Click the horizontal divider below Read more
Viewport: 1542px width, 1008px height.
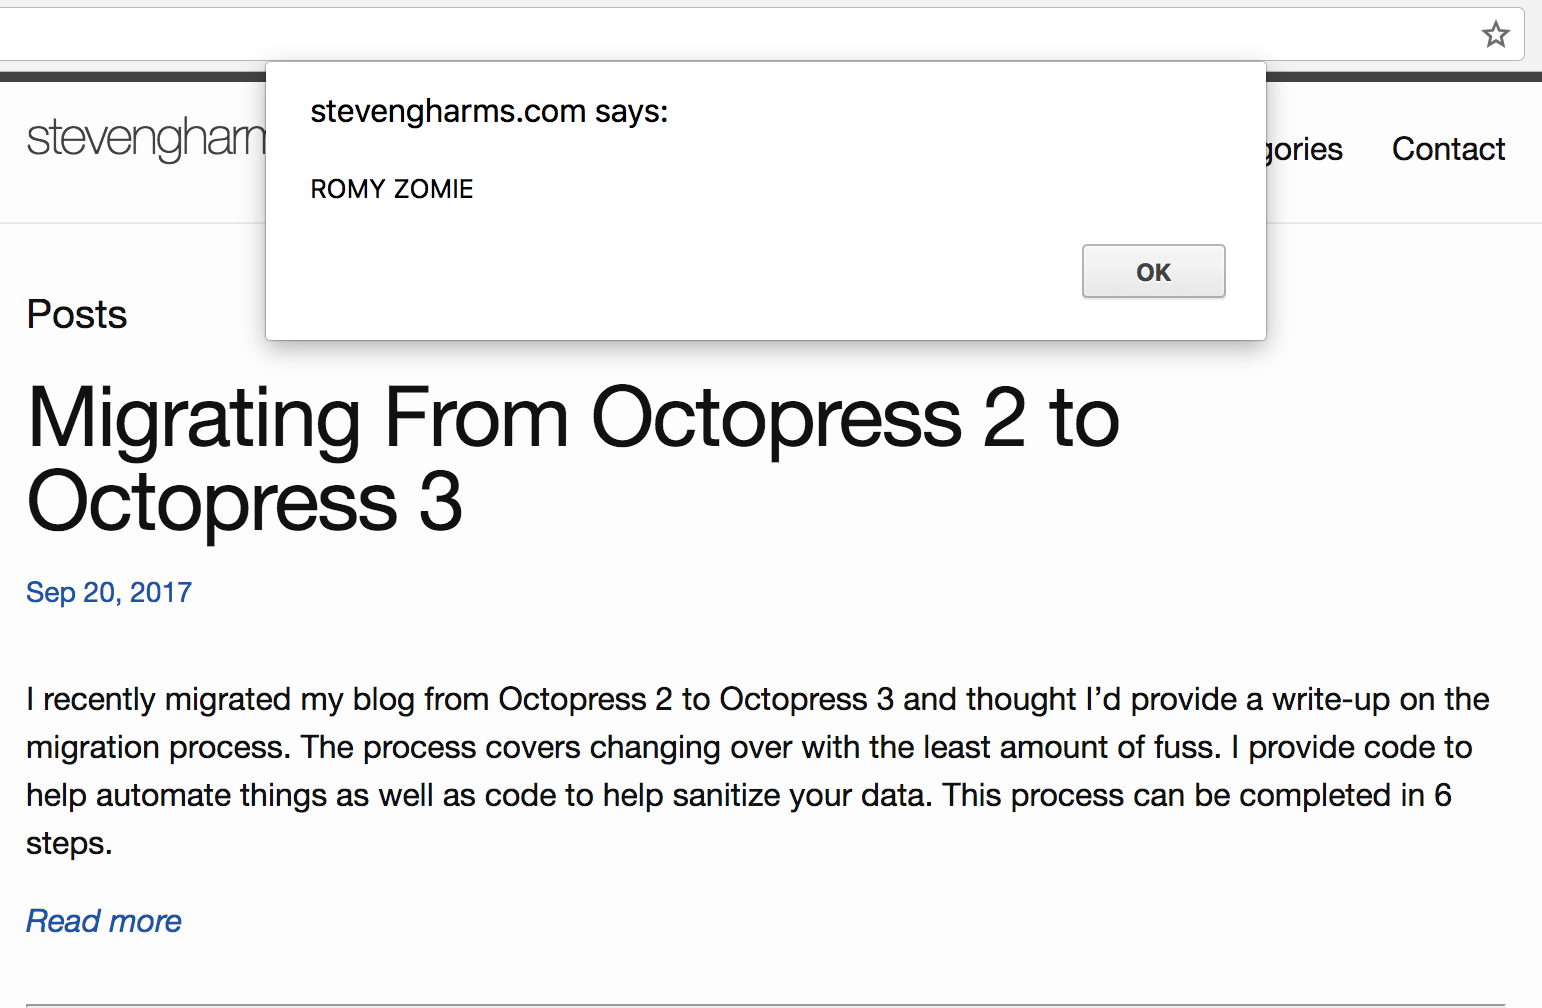pyautogui.click(x=766, y=1004)
